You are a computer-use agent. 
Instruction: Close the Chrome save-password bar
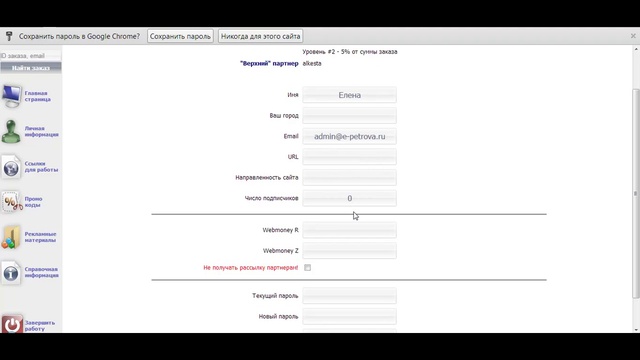633,36
